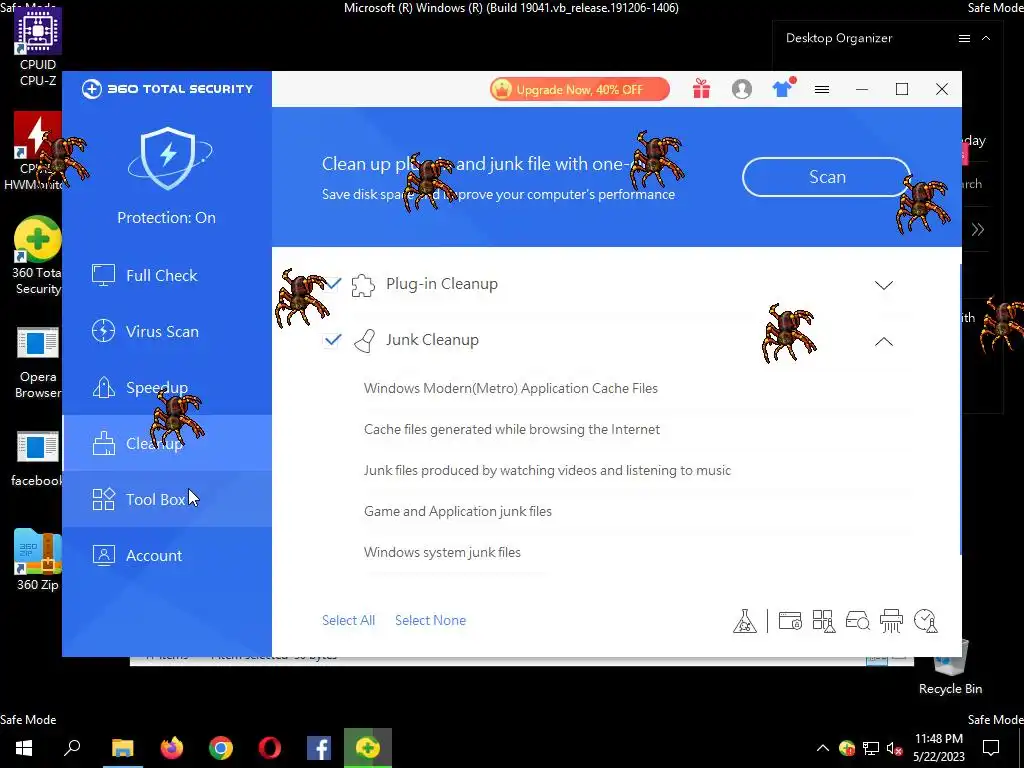This screenshot has width=1024, height=768.
Task: Click the cleanup list vertical scrollbar
Action: 960,410
